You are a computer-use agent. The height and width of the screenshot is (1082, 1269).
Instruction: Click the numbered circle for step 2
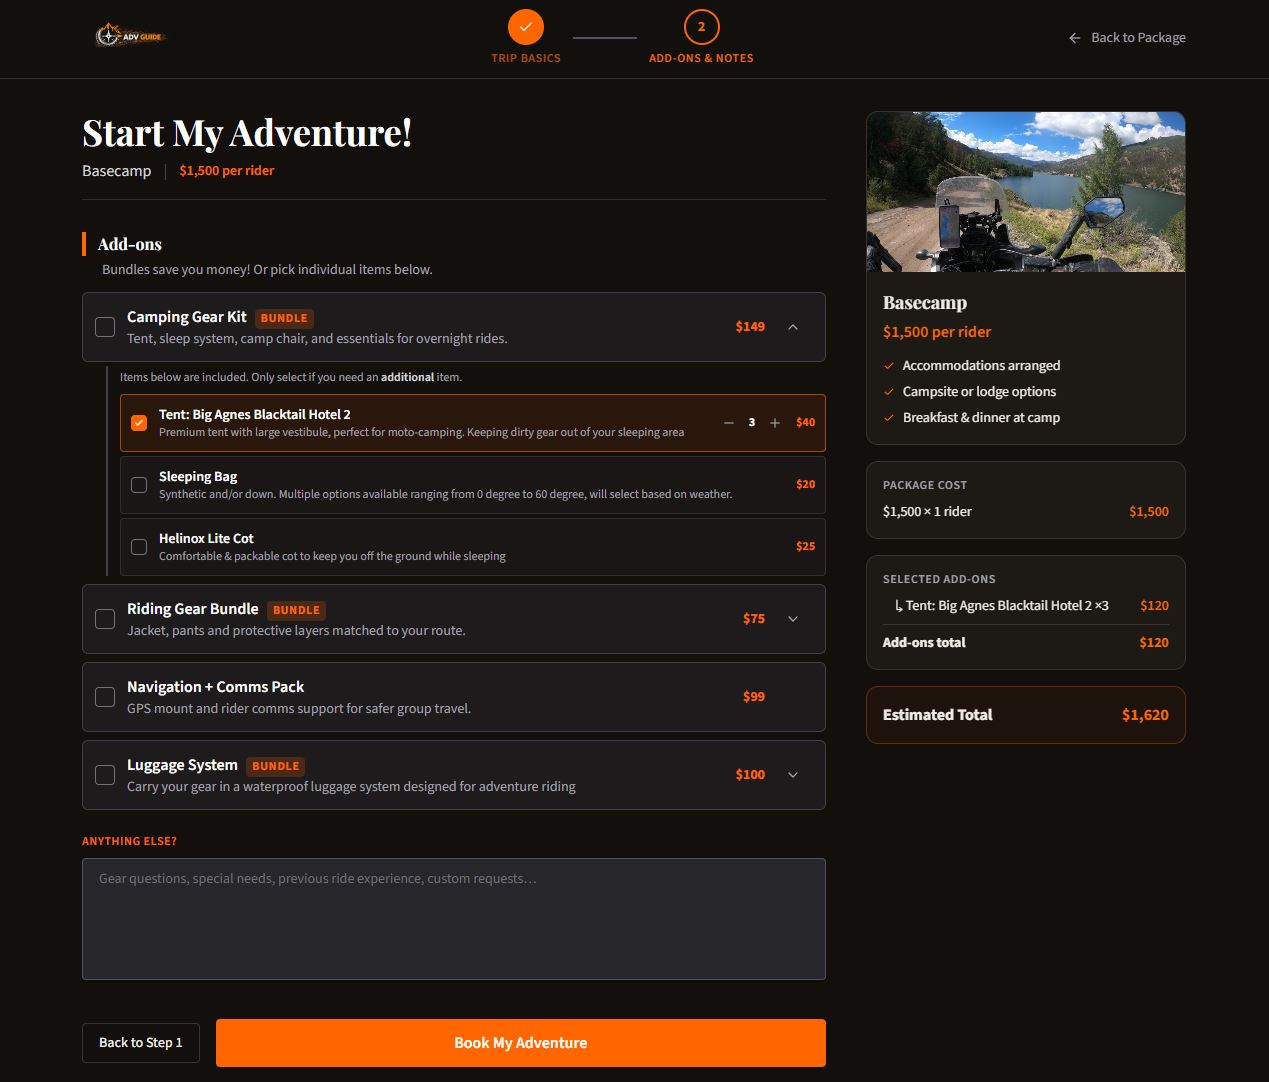click(701, 27)
